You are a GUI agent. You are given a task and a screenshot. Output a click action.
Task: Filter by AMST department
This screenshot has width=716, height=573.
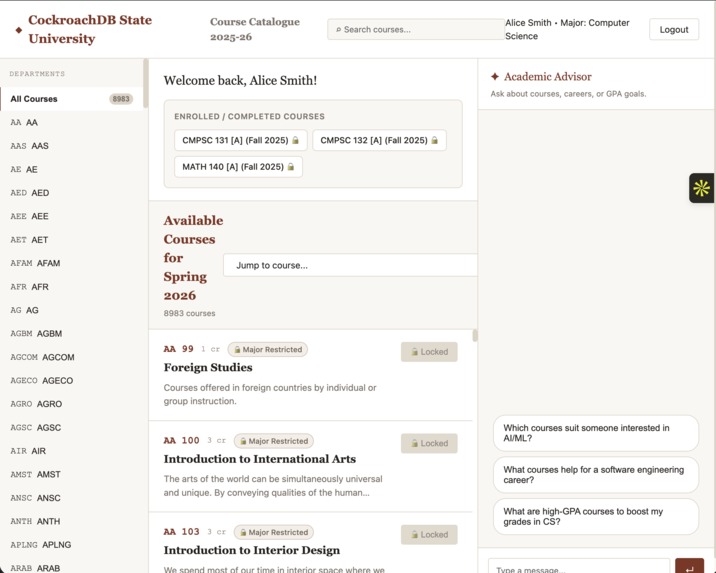click(72, 474)
